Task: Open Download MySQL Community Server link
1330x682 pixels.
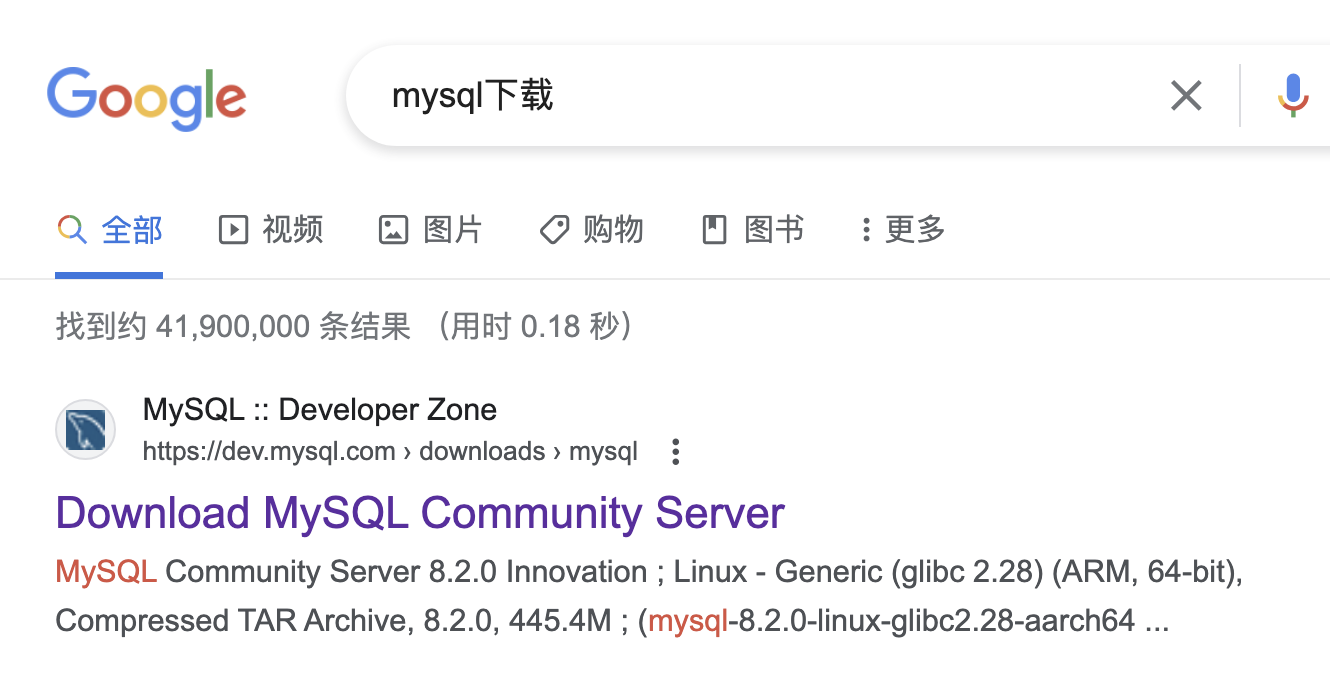Action: [420, 513]
